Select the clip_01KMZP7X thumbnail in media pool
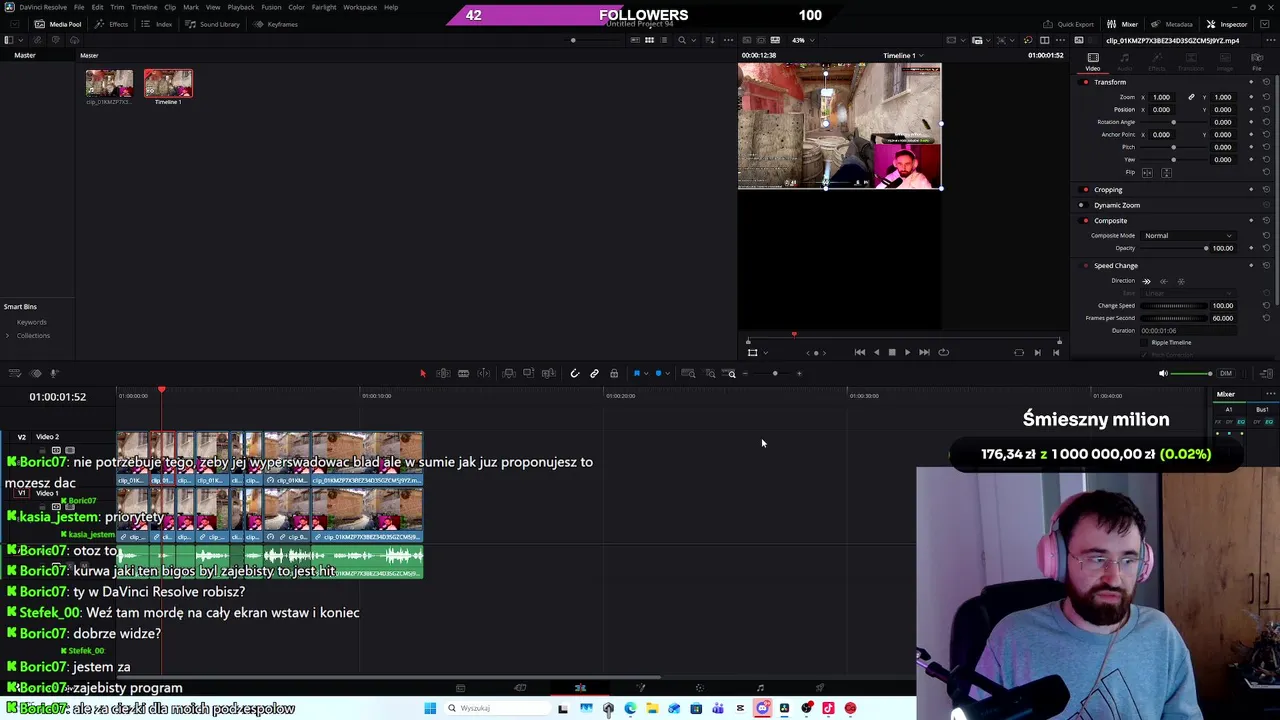This screenshot has height=720, width=1280. (x=109, y=84)
